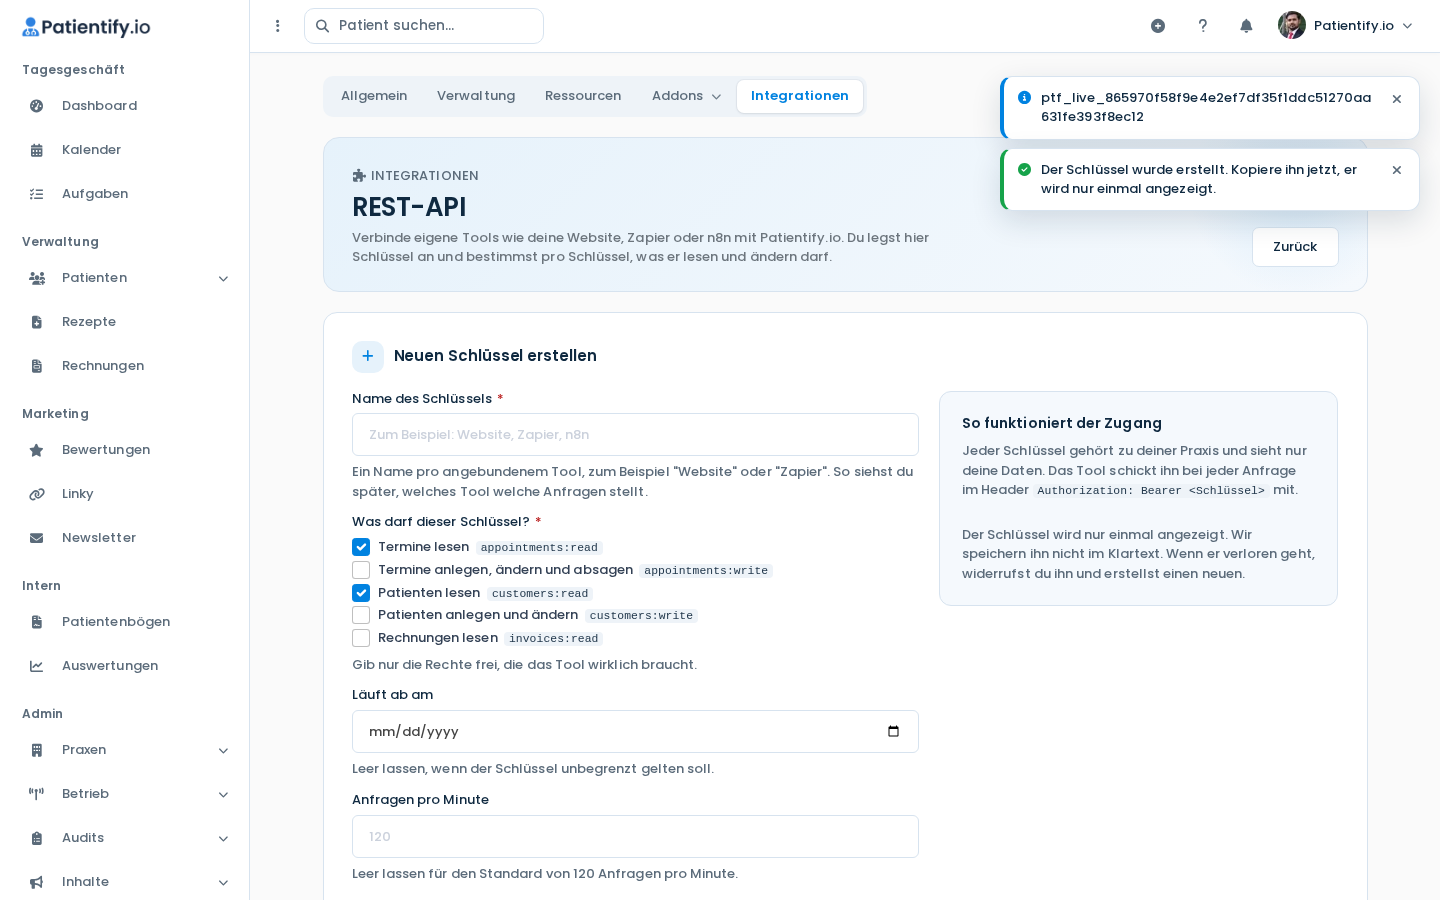Click the plus add icon in header
The image size is (1440, 900).
pyautogui.click(x=1158, y=26)
